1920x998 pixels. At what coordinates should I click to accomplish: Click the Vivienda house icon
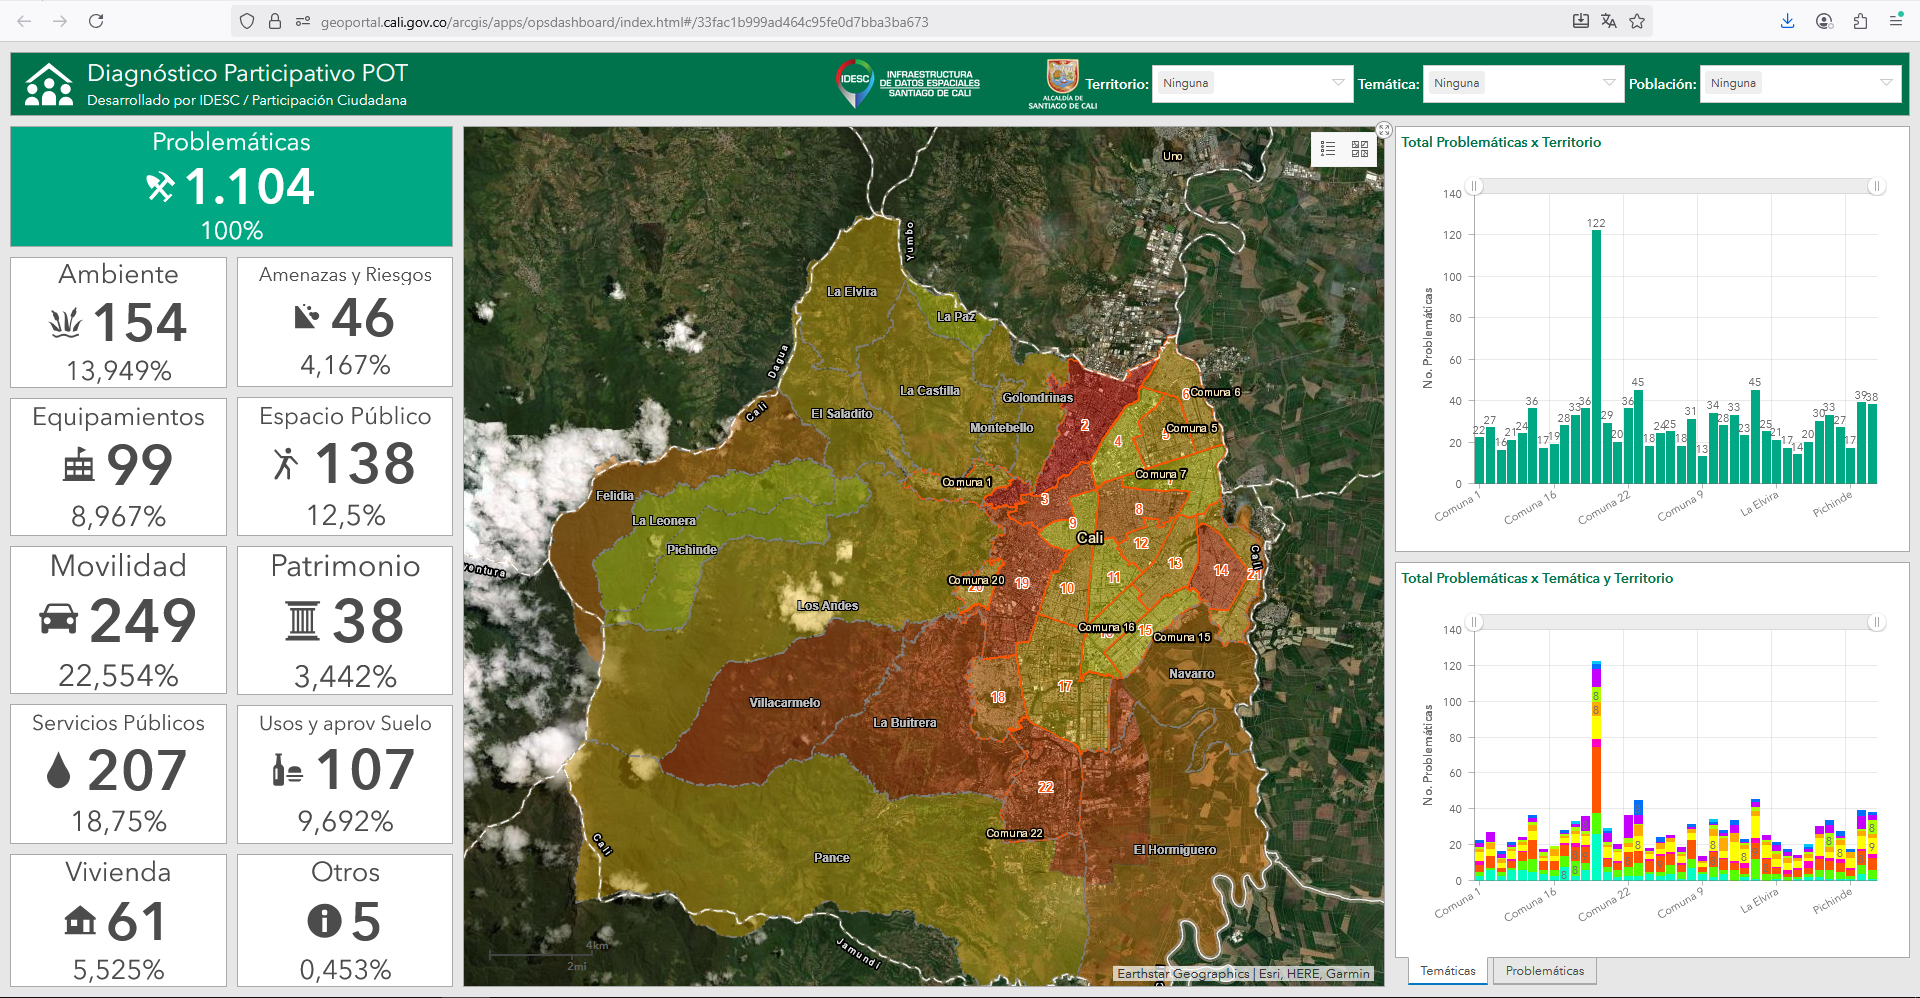tap(80, 920)
